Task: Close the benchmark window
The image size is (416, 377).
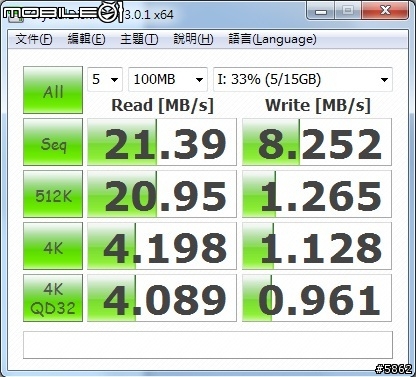Action: [x=385, y=11]
